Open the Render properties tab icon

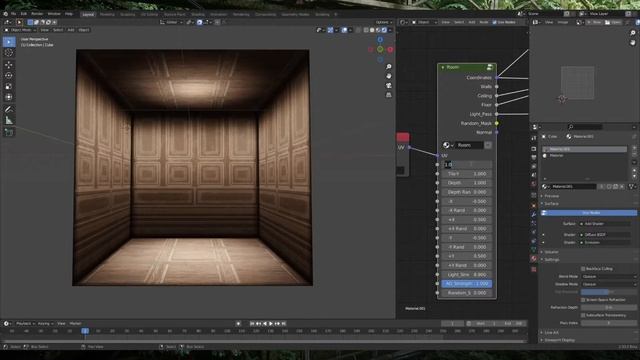point(533,149)
